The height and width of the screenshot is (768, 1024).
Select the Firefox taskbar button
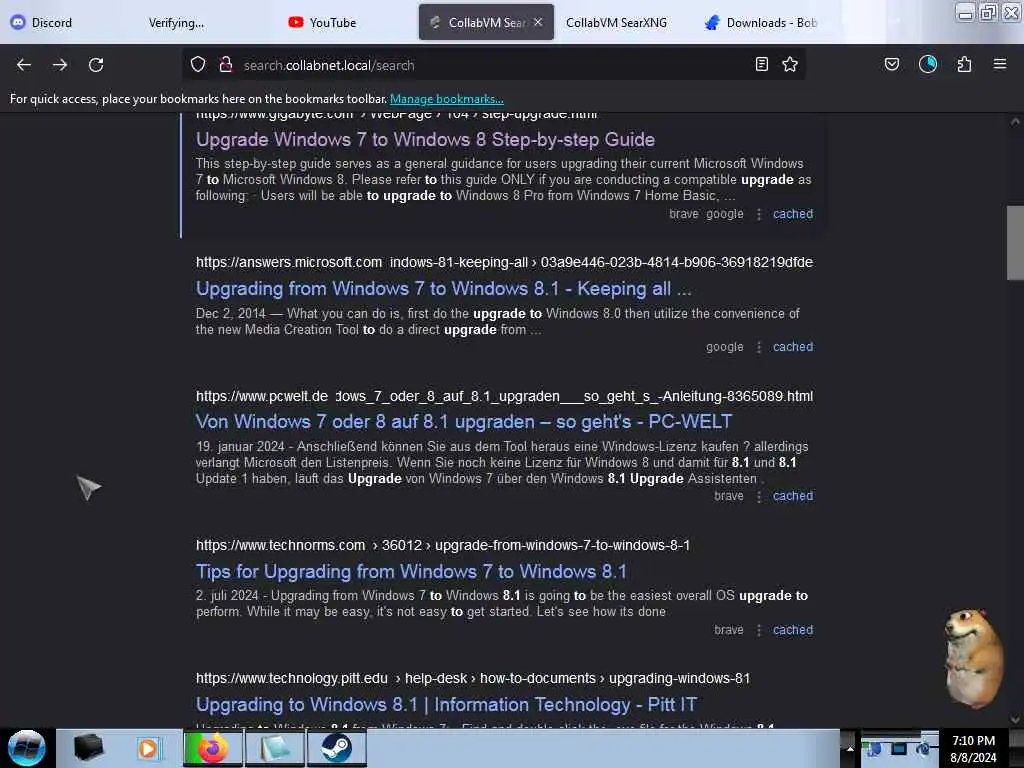point(212,748)
